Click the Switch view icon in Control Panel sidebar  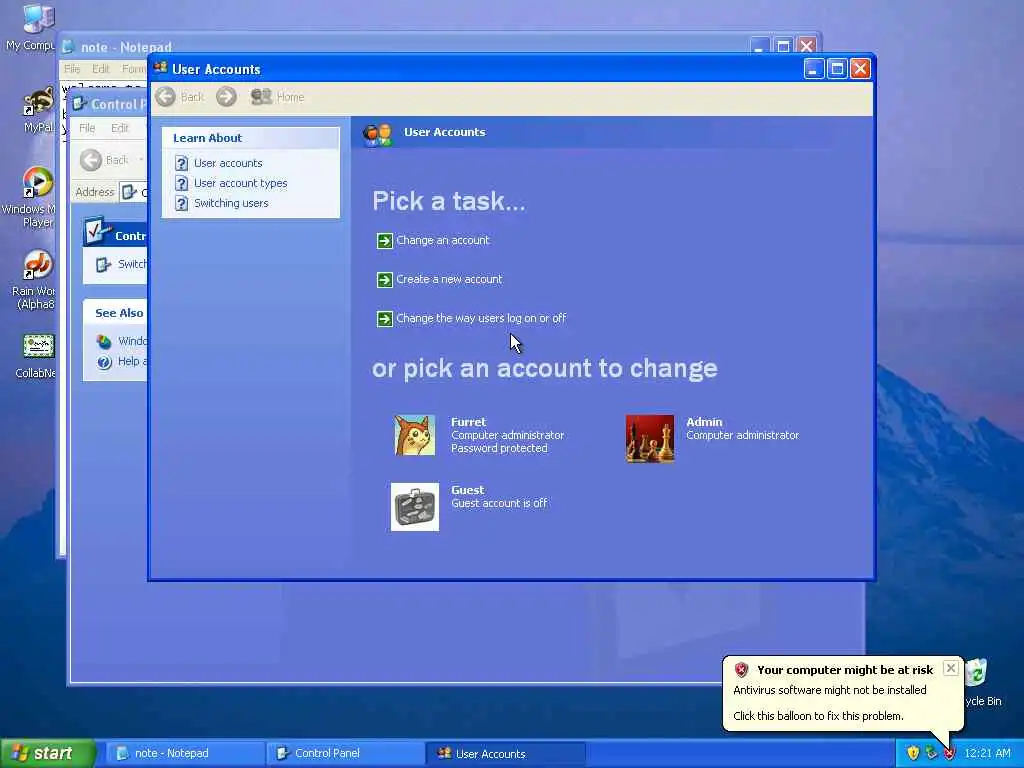(103, 264)
